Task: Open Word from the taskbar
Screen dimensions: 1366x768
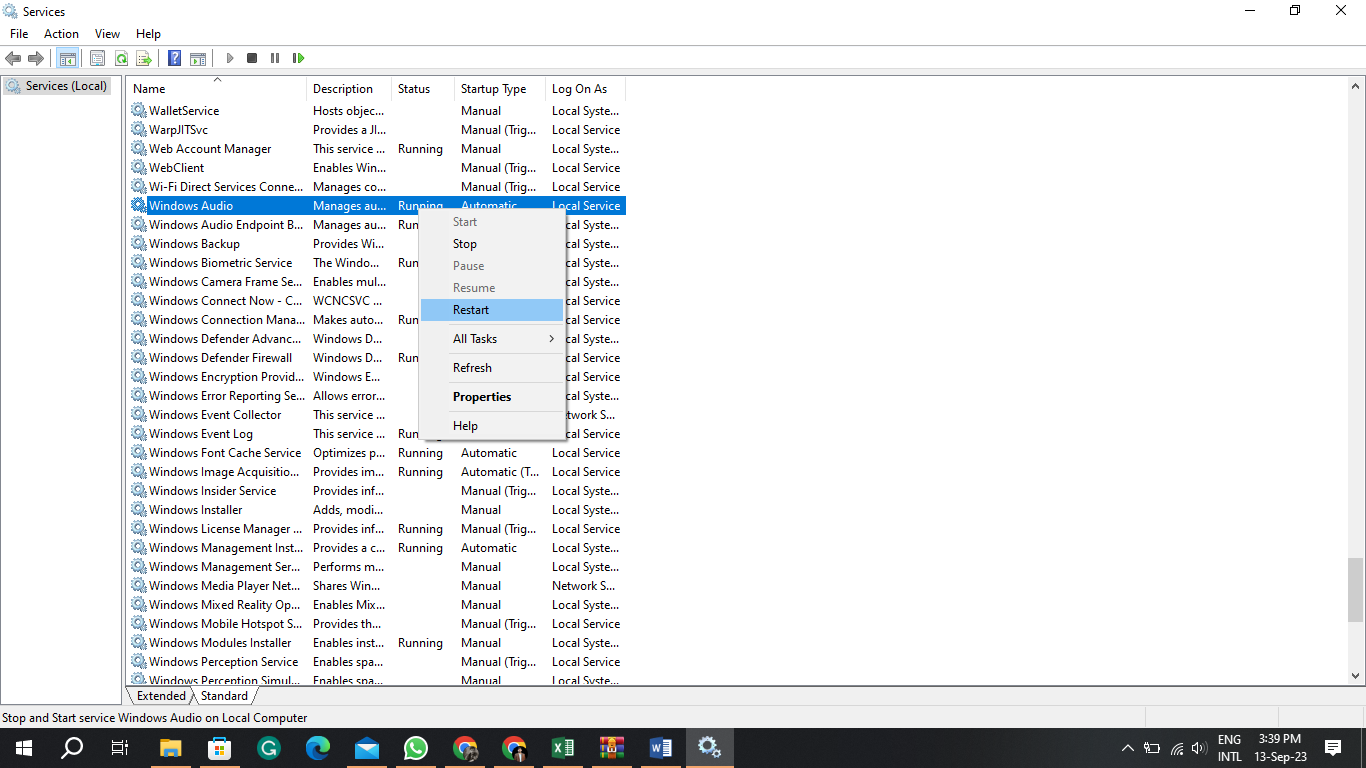Action: pyautogui.click(x=660, y=748)
